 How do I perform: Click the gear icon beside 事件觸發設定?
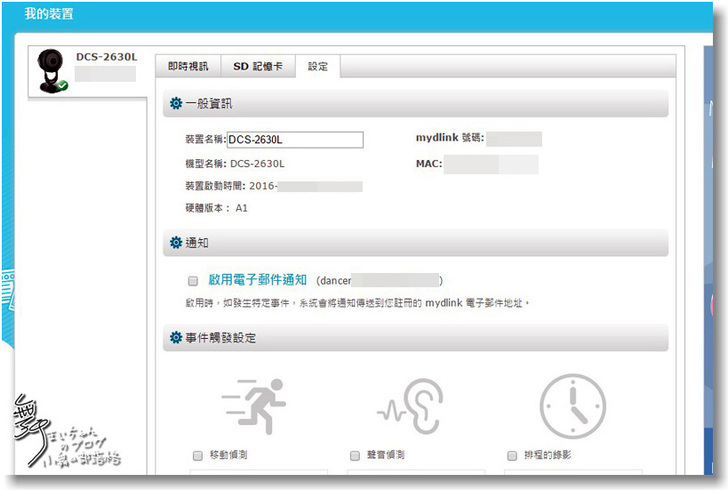(176, 338)
